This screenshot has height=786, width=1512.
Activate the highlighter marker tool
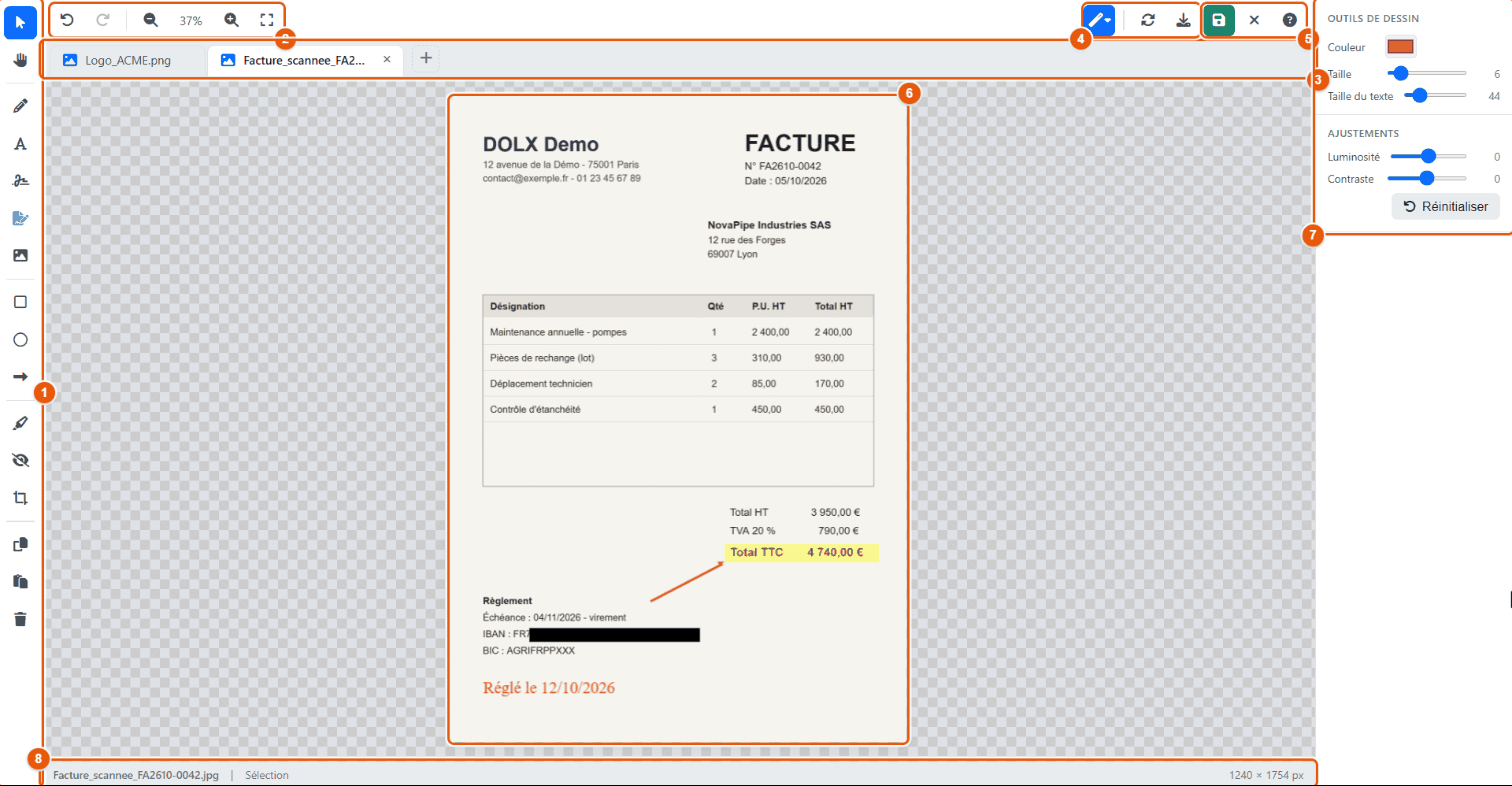point(20,423)
